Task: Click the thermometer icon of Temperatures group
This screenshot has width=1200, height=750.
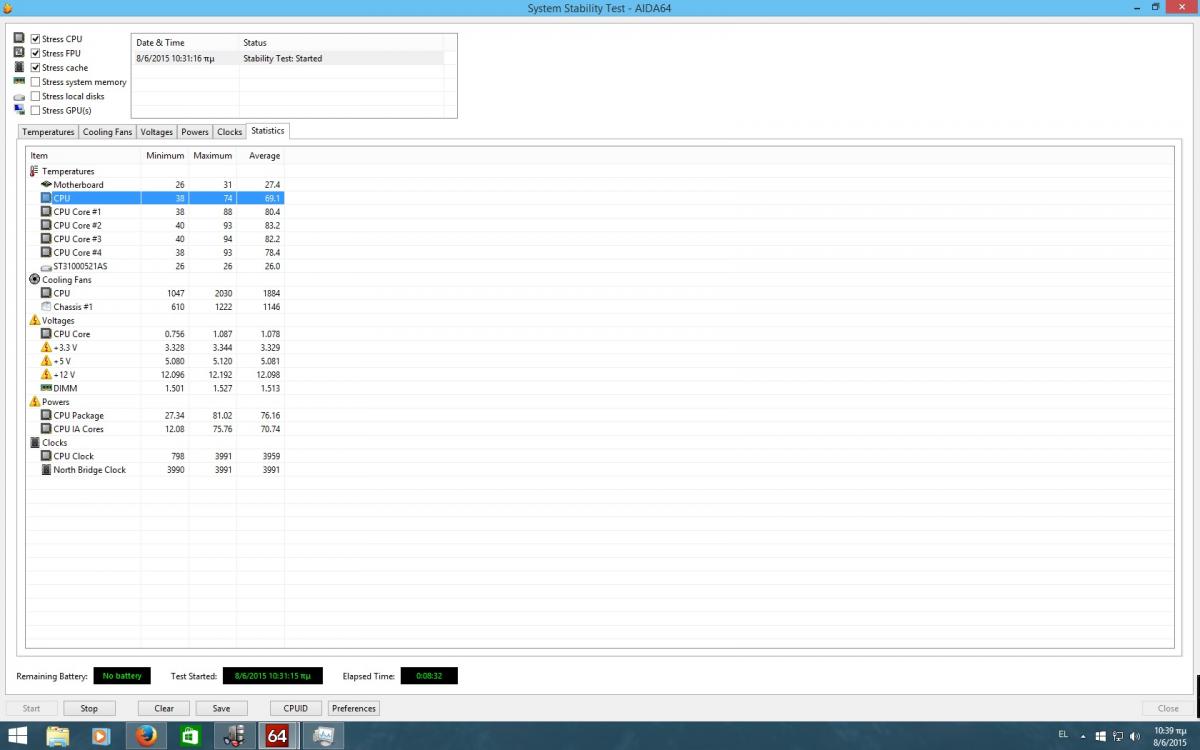Action: 34,171
